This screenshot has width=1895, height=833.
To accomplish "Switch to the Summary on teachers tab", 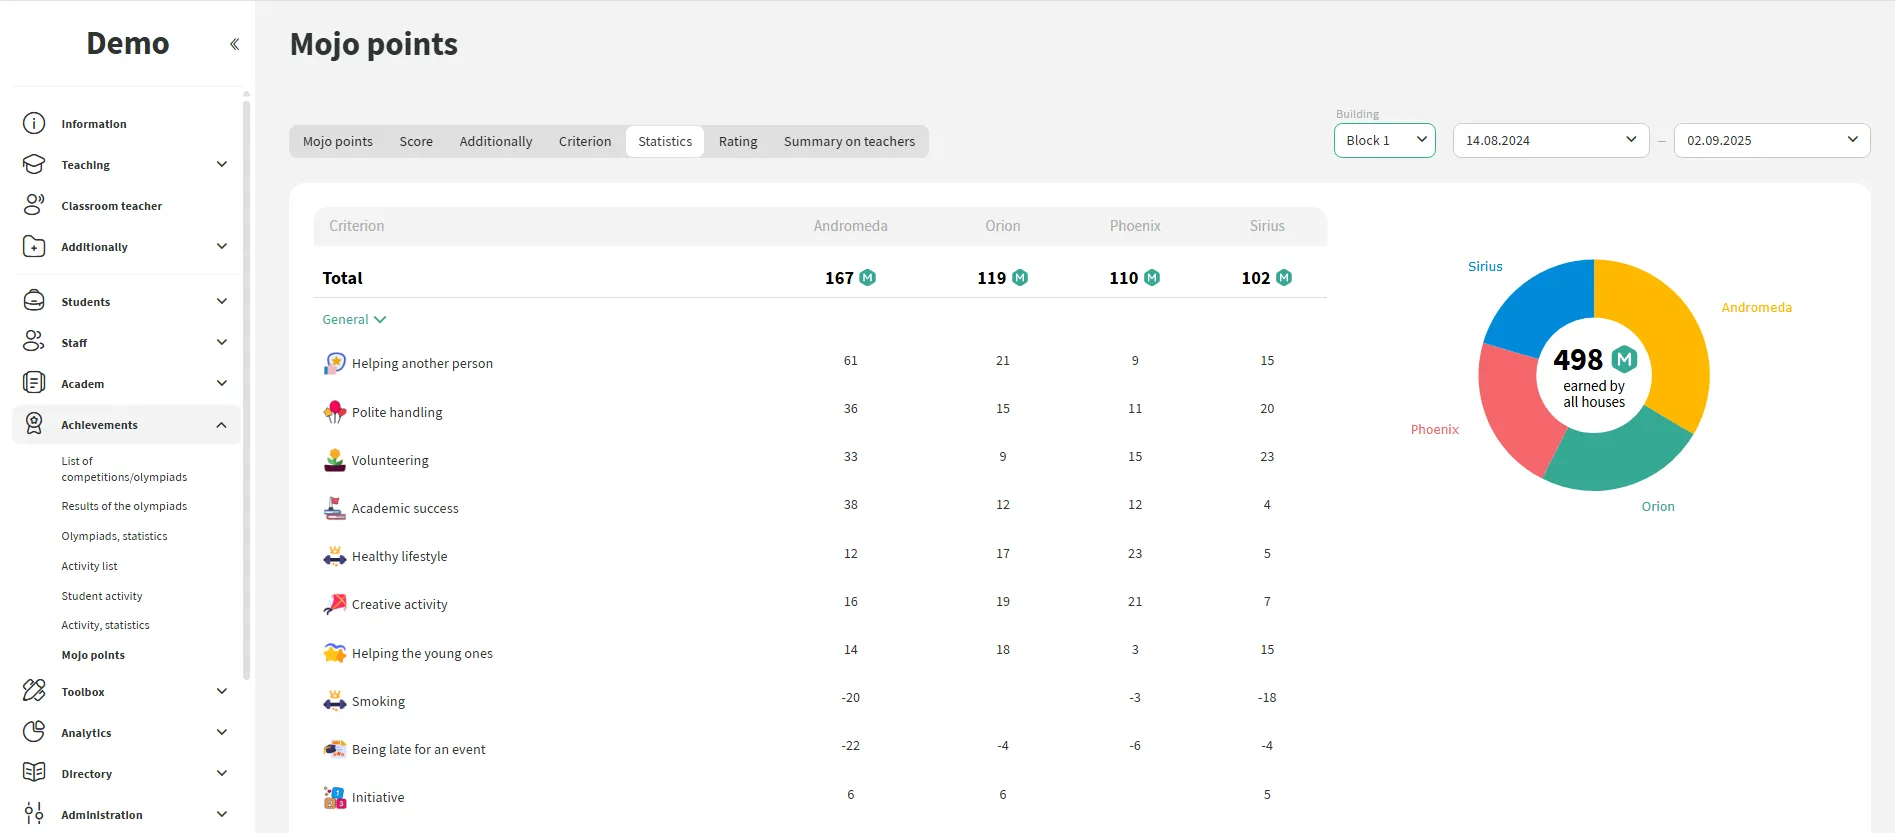I will click(849, 142).
